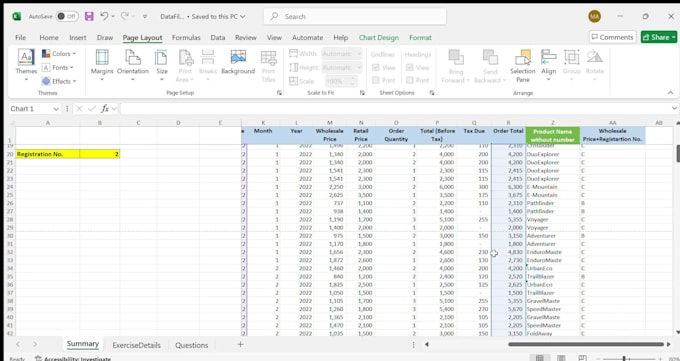The image size is (680, 361).
Task: Click the Normal view status icon
Action: click(539, 358)
